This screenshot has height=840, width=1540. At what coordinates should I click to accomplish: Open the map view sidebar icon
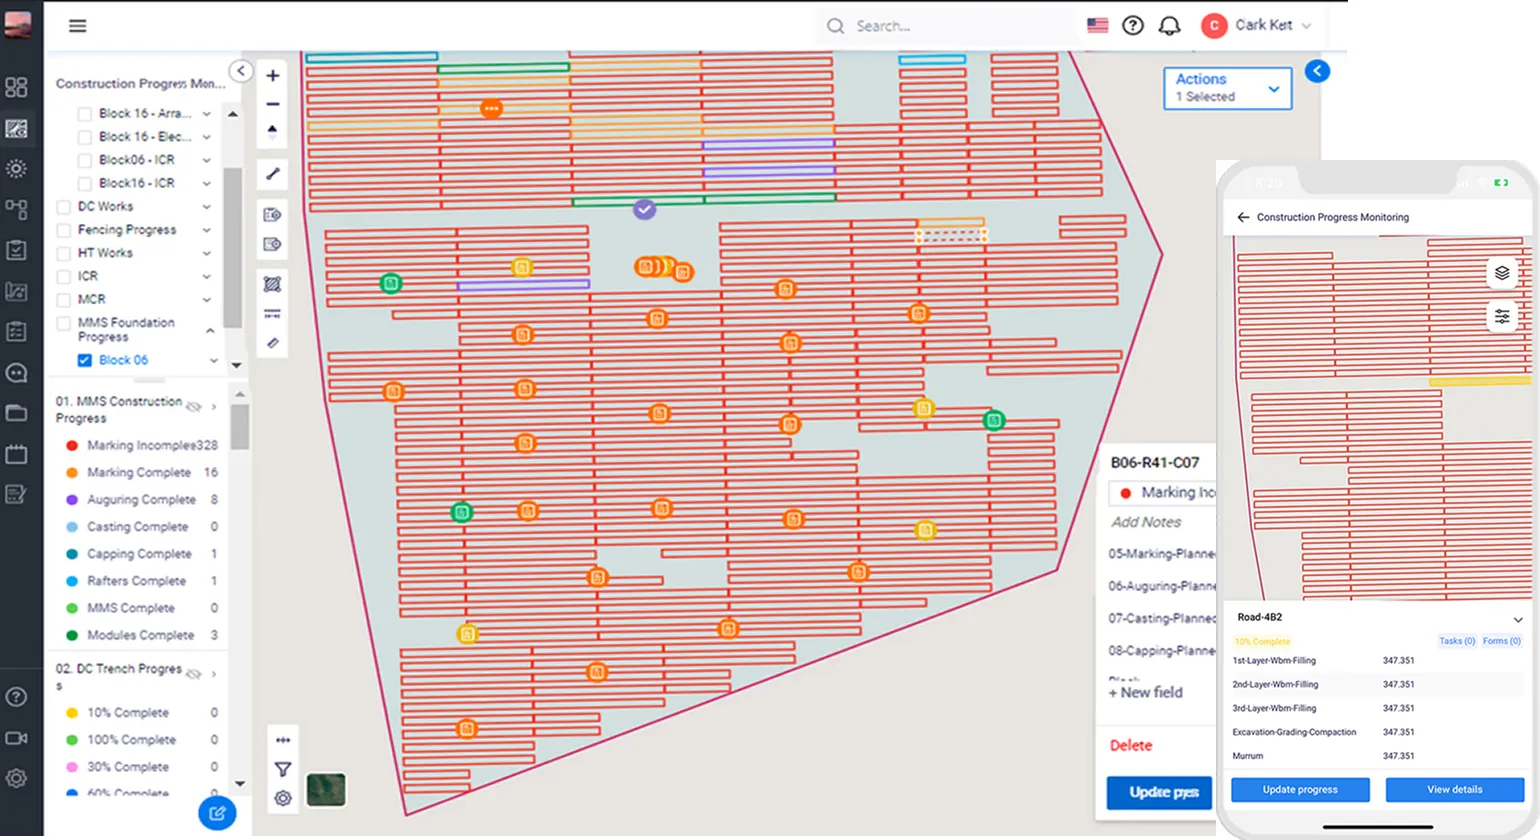(16, 128)
